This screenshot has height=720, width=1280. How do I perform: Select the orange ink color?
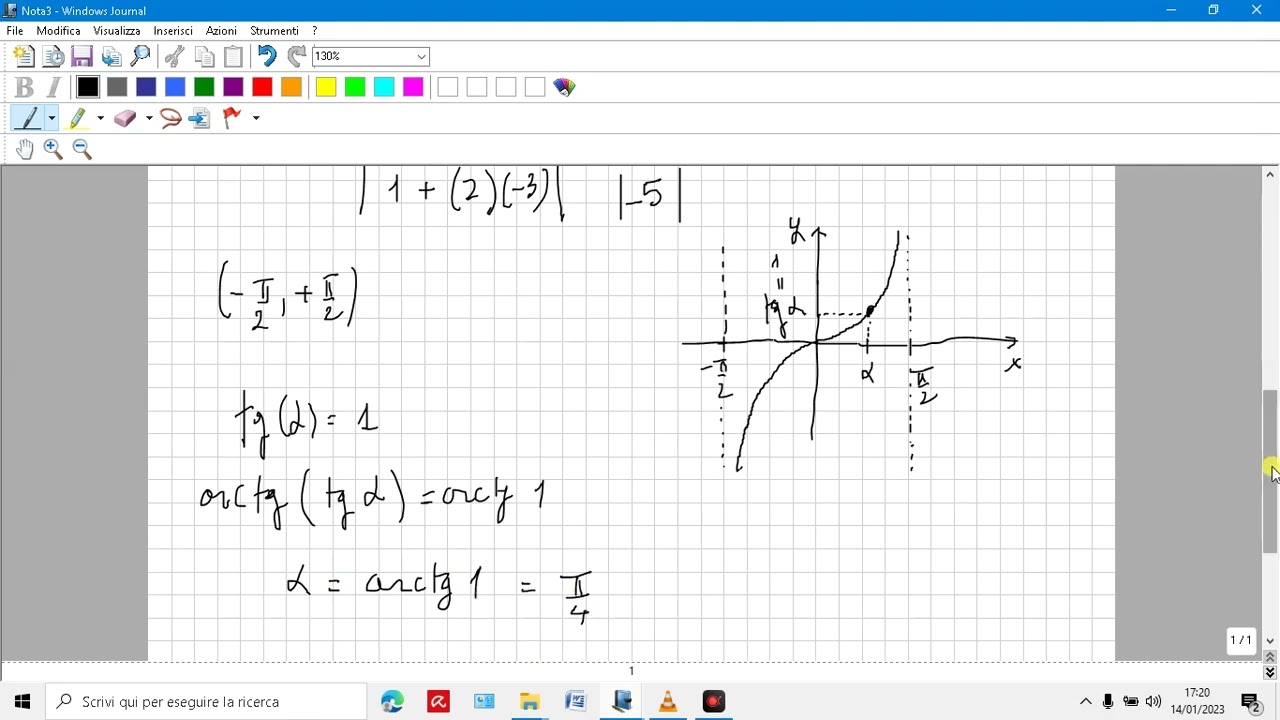[291, 87]
